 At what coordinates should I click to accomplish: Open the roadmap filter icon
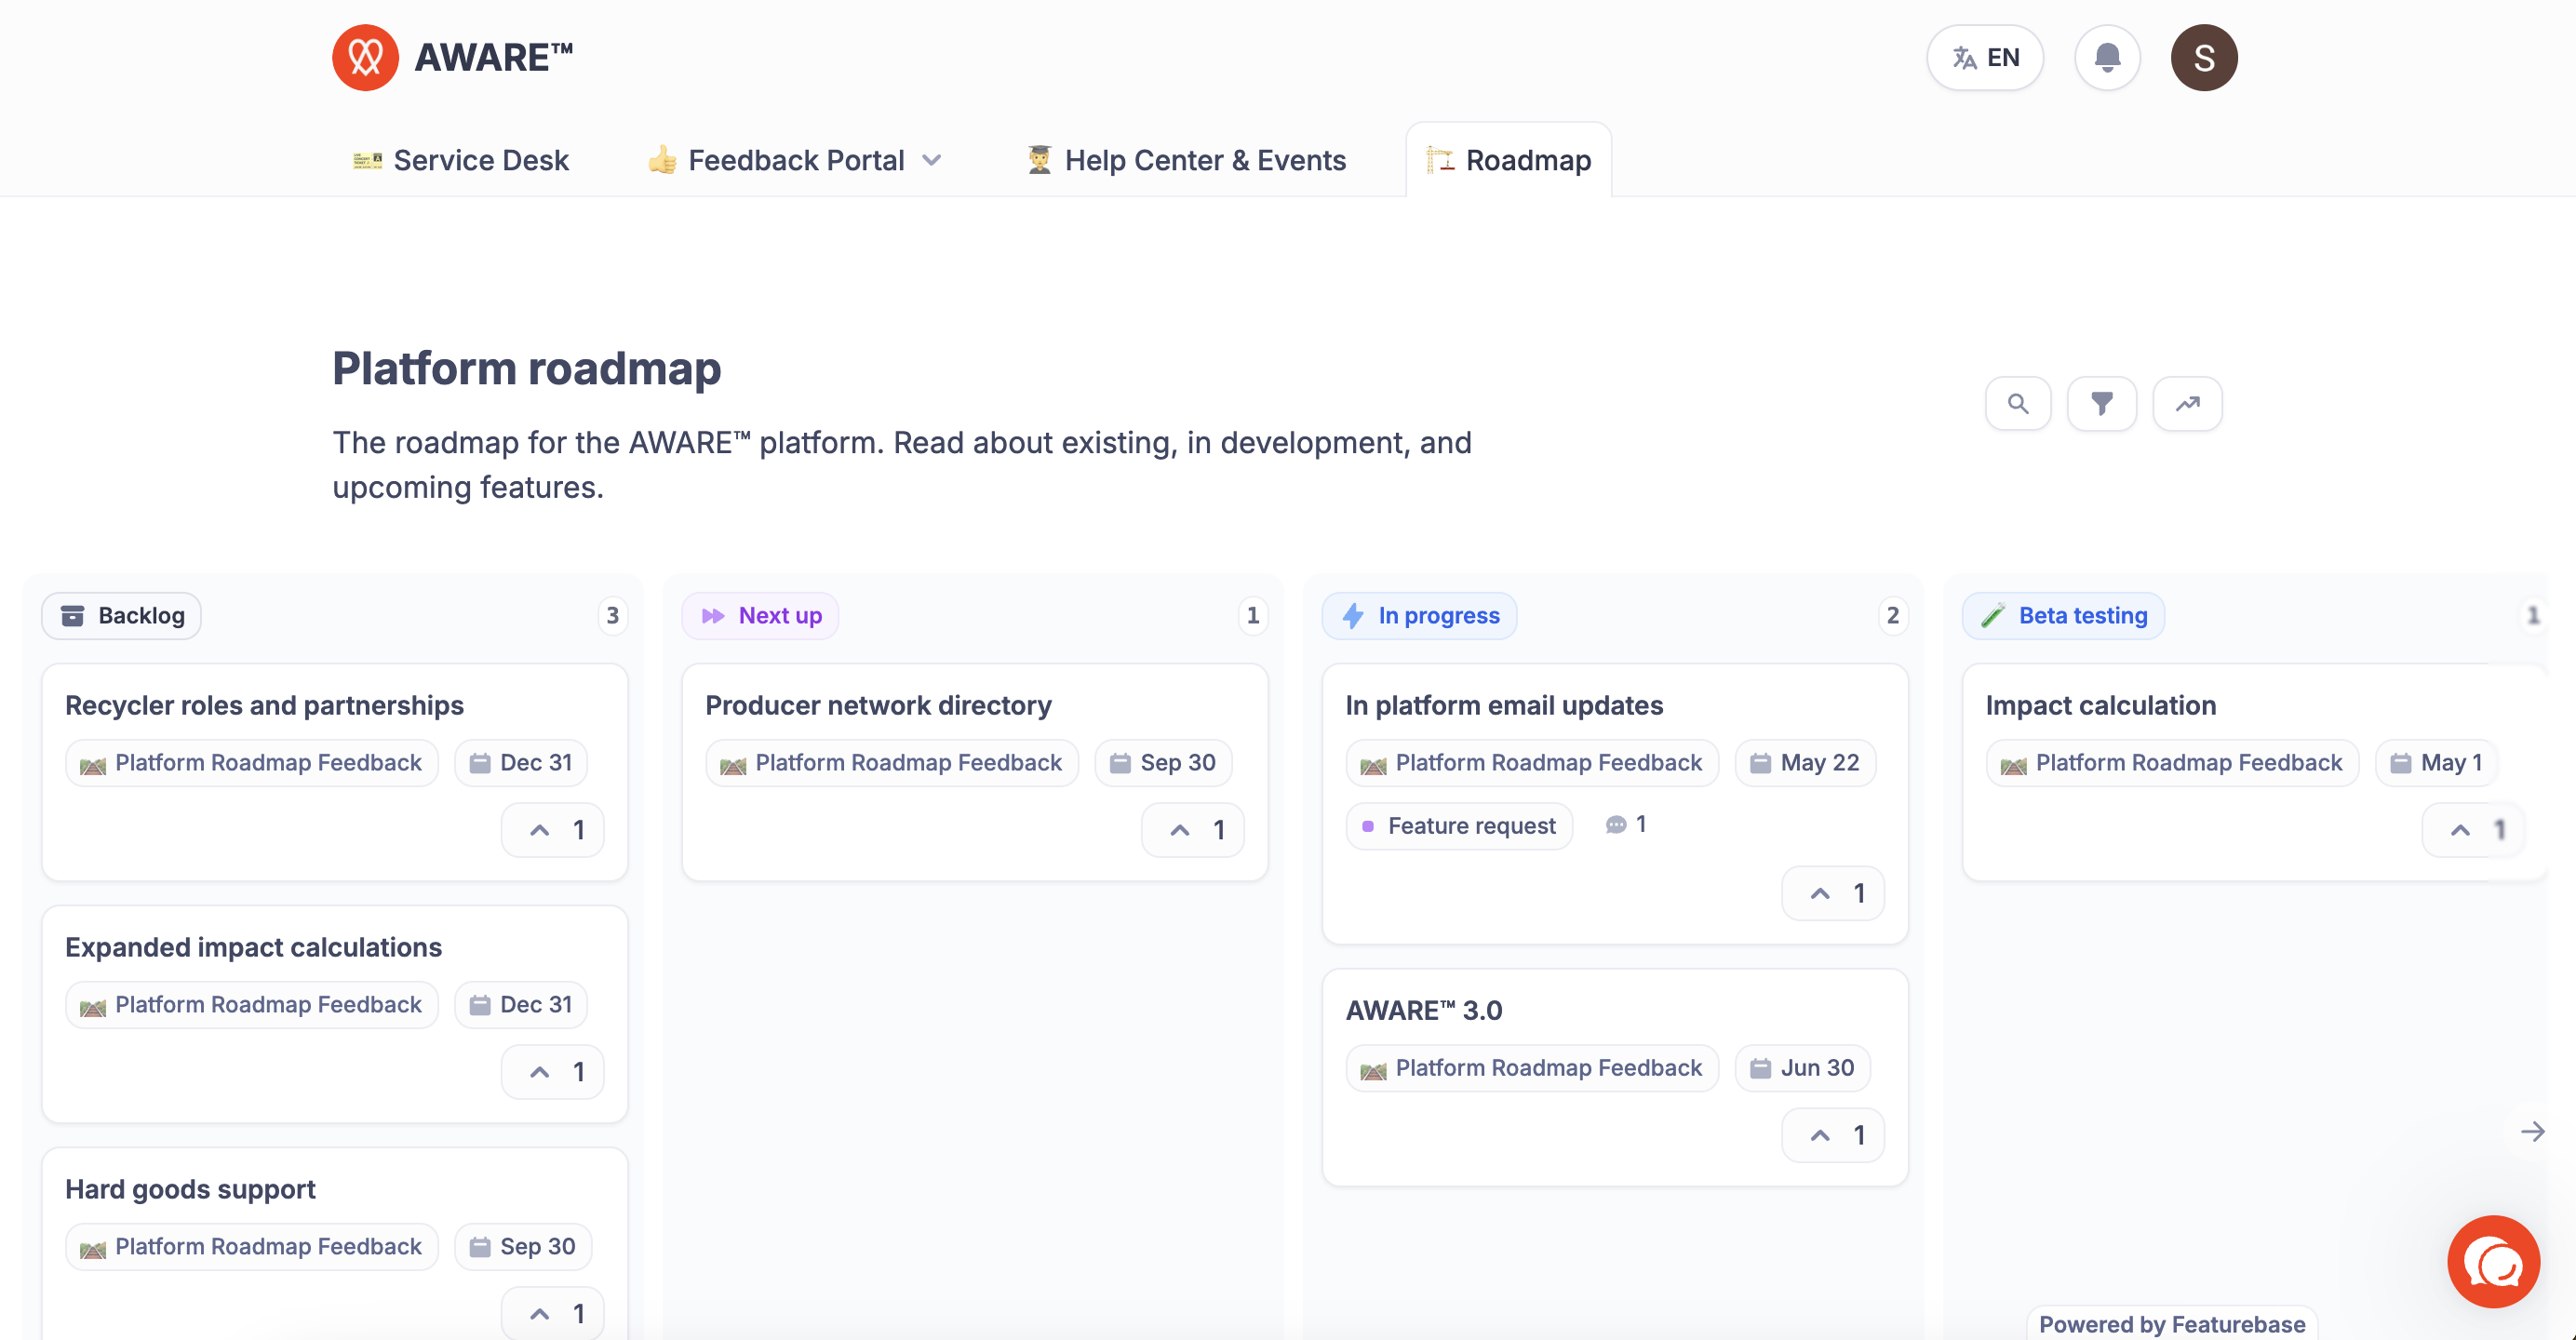pos(2102,404)
